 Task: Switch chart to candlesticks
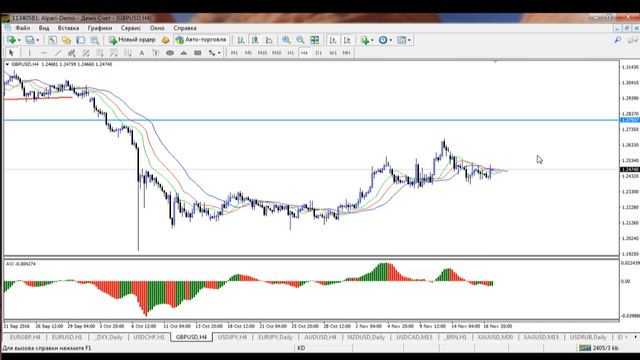[x=255, y=40]
